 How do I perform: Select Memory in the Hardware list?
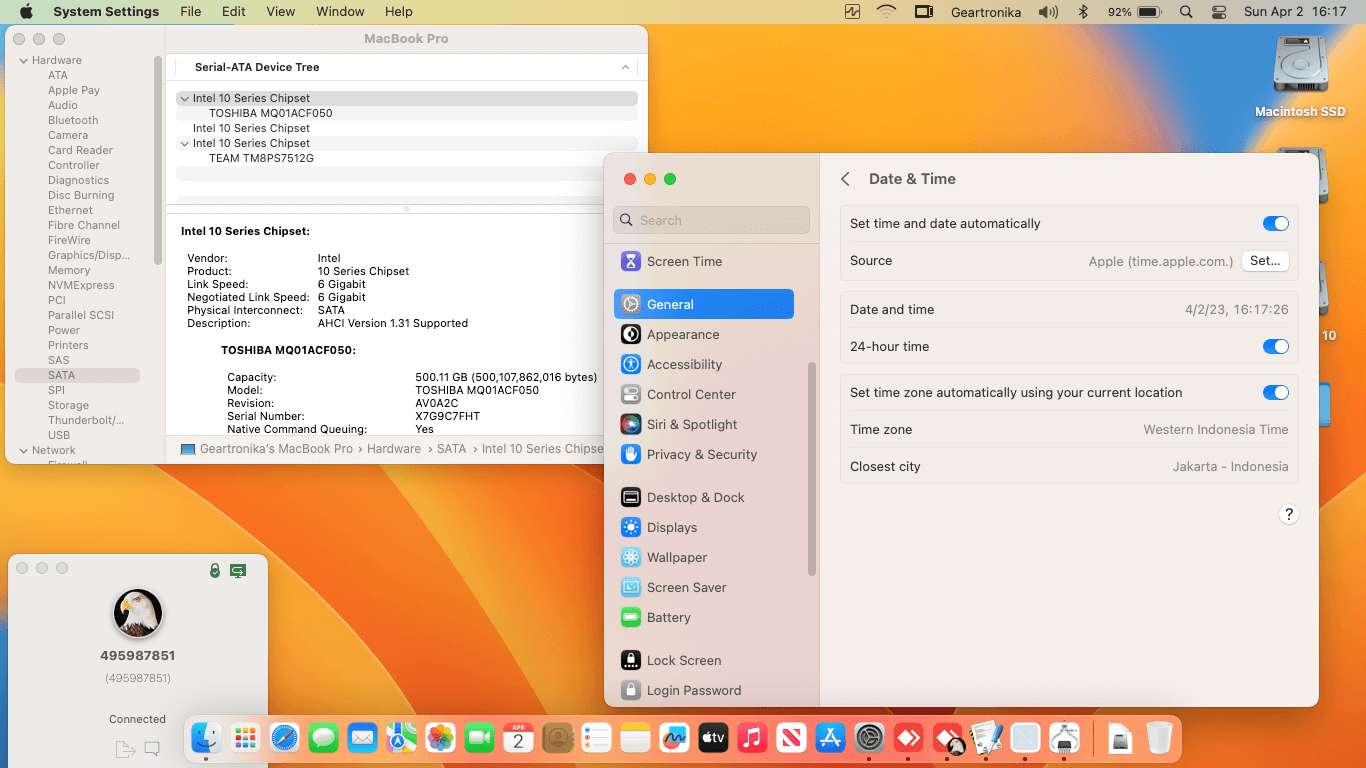(x=69, y=271)
